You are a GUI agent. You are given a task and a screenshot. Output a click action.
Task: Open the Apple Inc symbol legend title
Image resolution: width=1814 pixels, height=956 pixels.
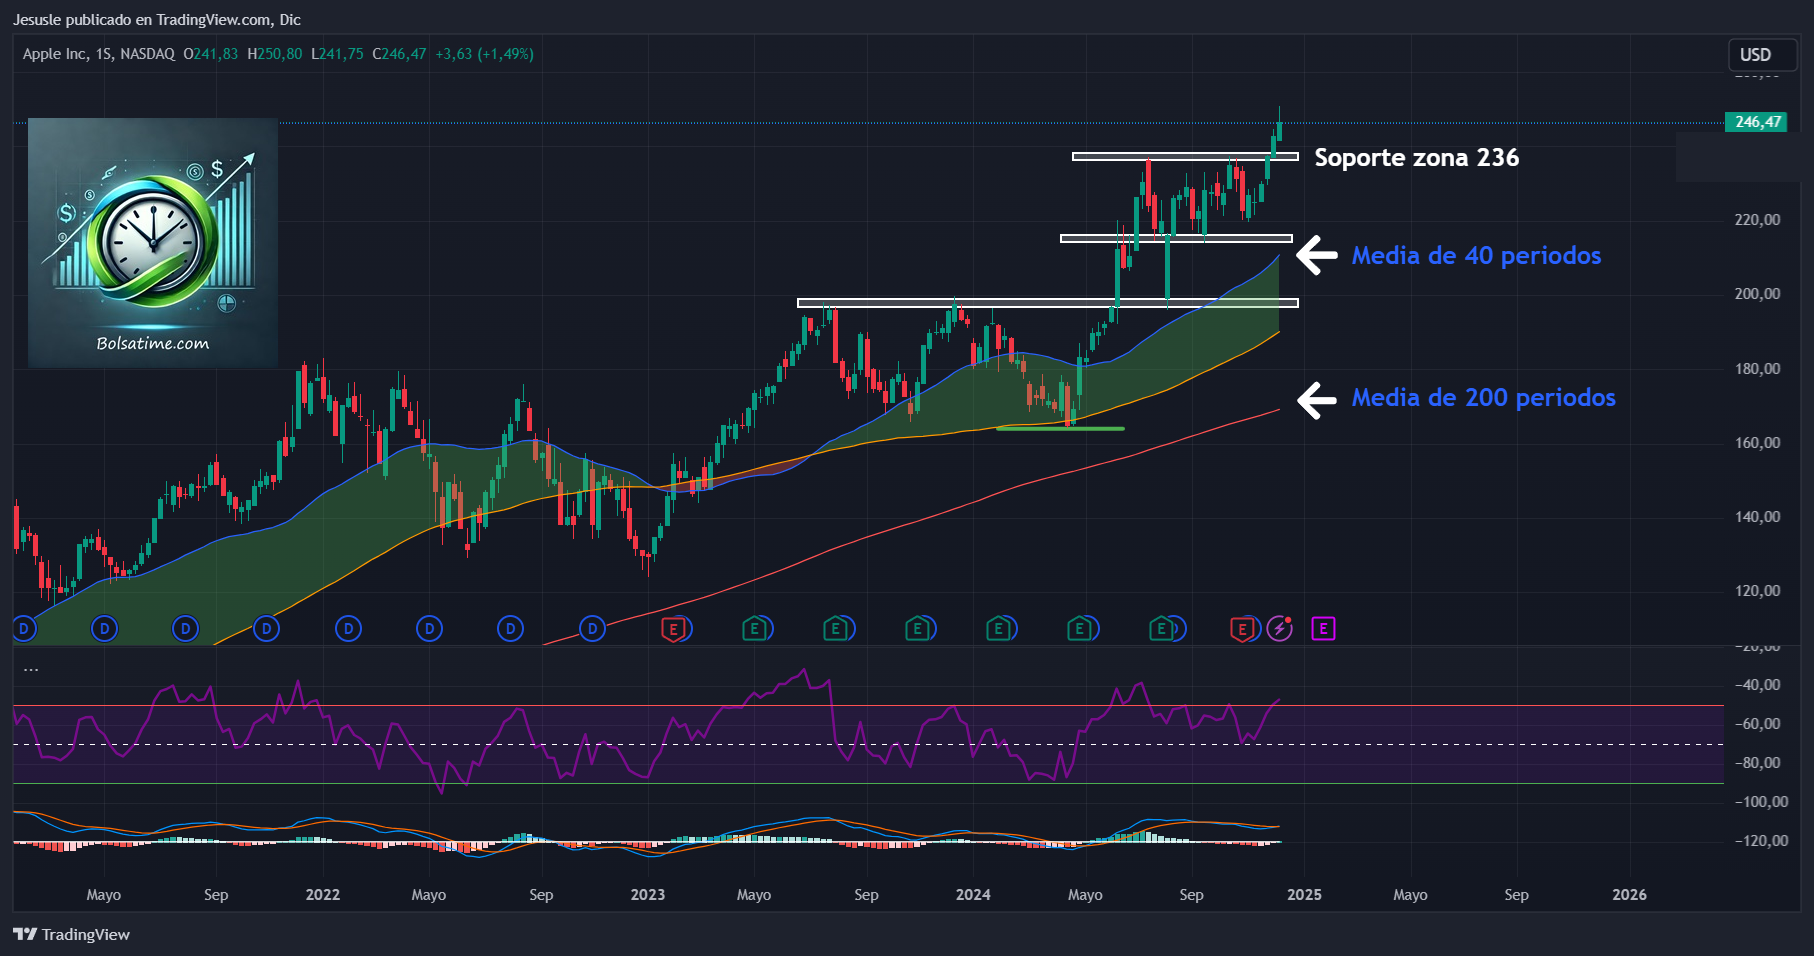(98, 54)
